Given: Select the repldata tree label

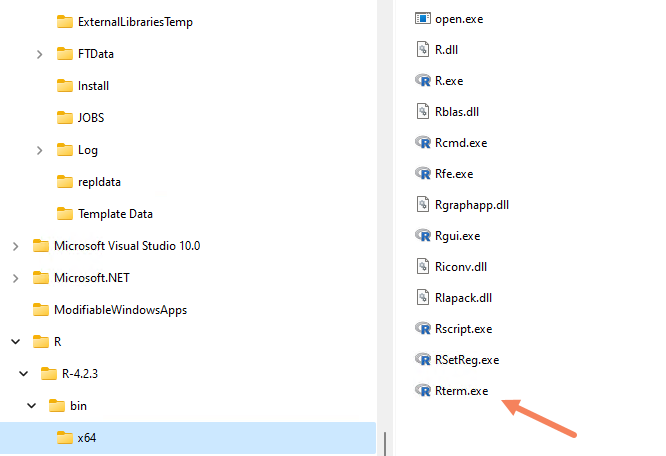Looking at the screenshot, I should click(x=99, y=182).
